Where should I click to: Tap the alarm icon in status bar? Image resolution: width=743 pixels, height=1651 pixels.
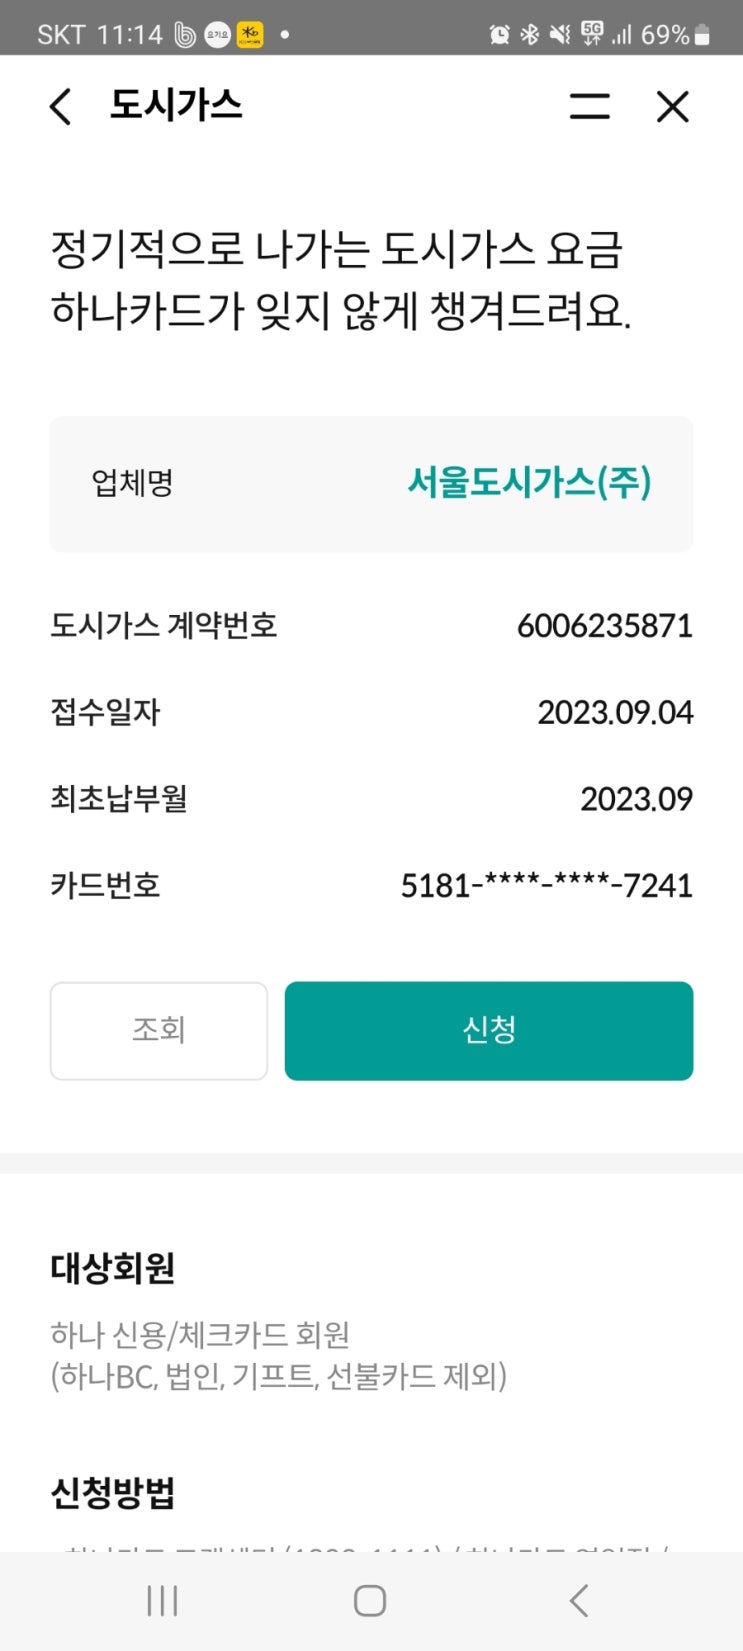pos(499,35)
